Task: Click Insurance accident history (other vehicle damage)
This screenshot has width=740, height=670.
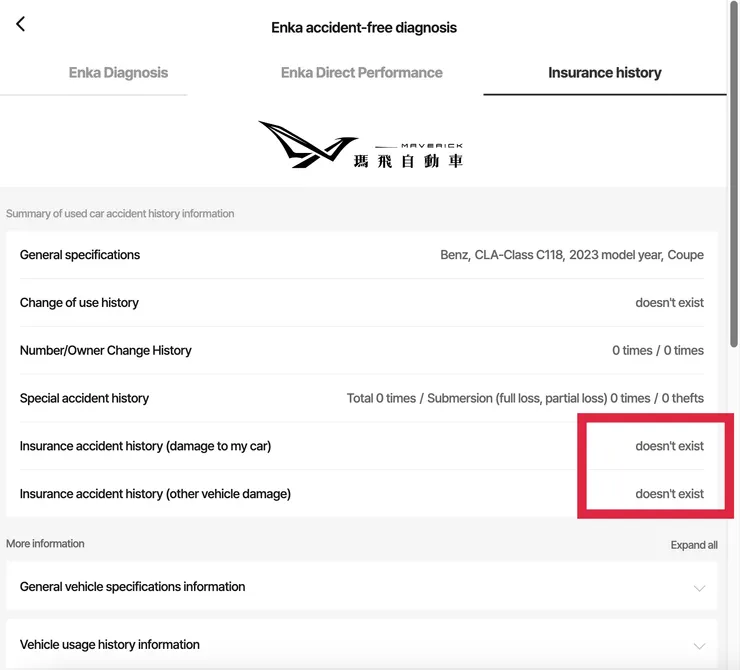Action: (x=155, y=494)
